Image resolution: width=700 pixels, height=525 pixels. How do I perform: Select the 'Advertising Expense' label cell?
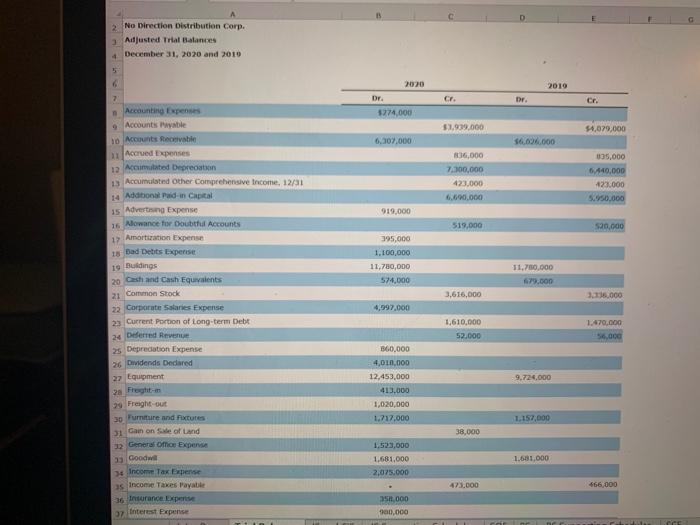161,209
